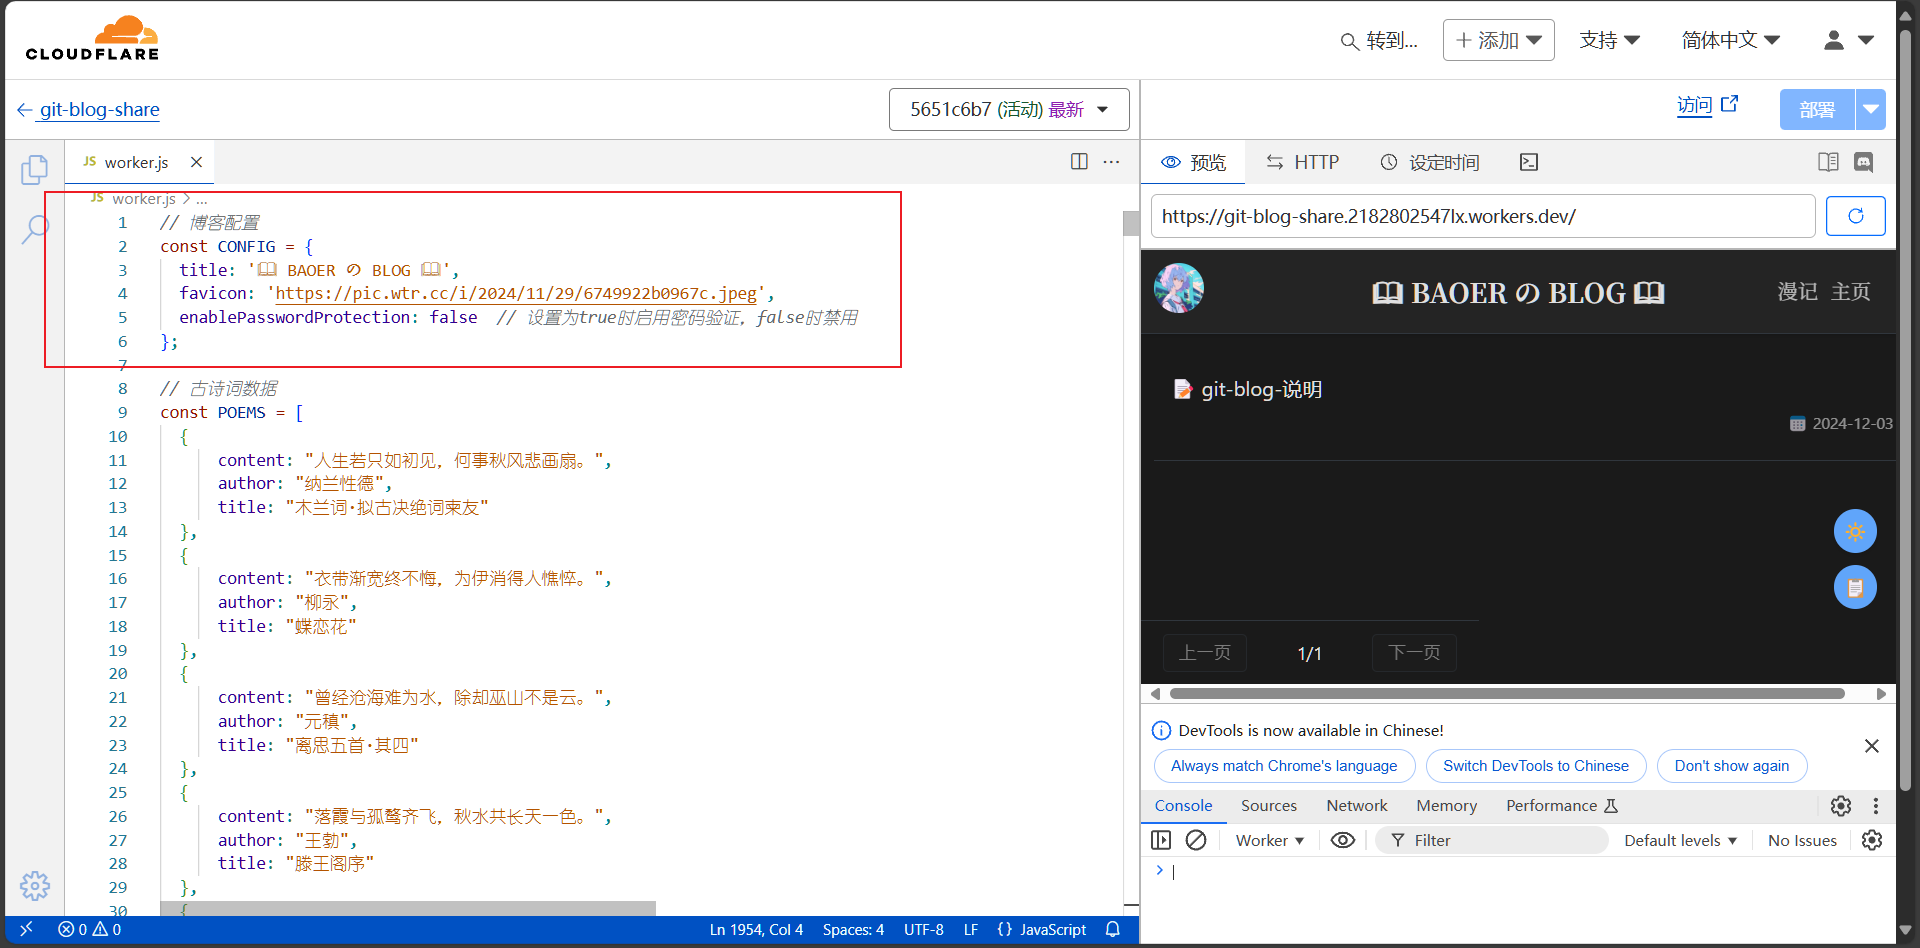
Task: Click the preview URL address field
Action: click(1483, 216)
